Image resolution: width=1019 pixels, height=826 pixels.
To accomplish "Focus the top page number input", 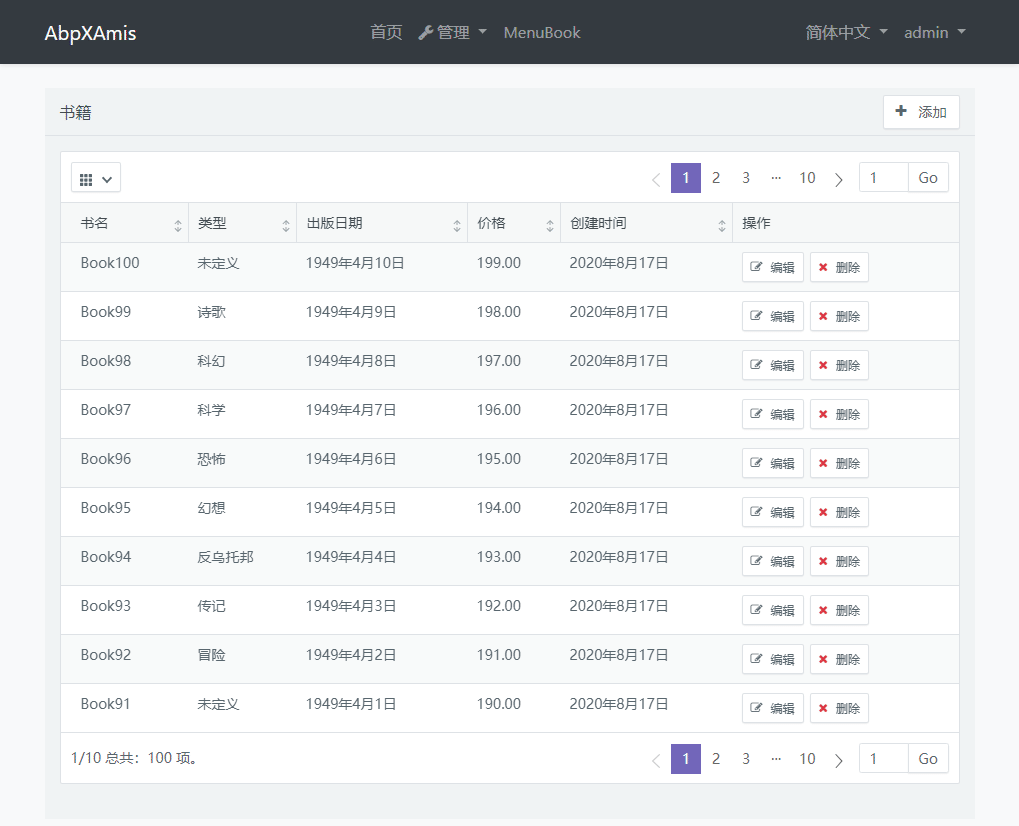I will (x=883, y=177).
